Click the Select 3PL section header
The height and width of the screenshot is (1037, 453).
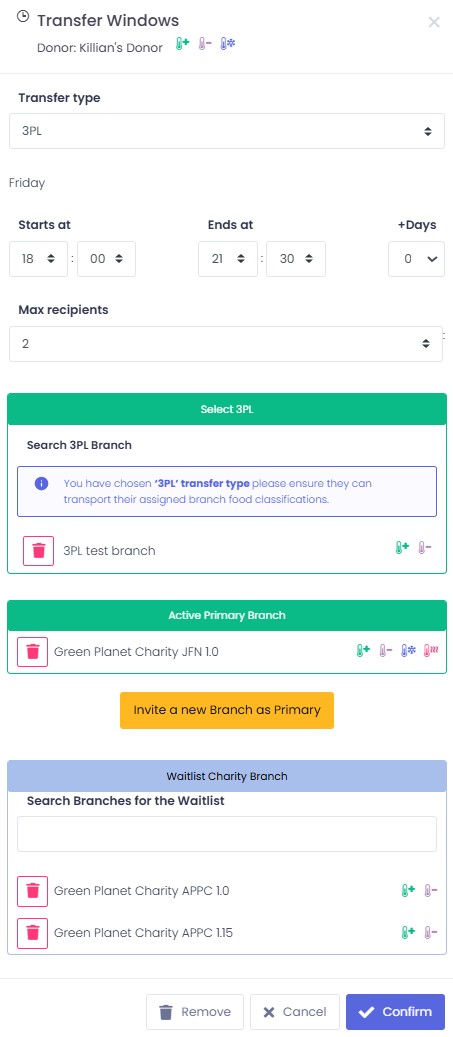(227, 409)
